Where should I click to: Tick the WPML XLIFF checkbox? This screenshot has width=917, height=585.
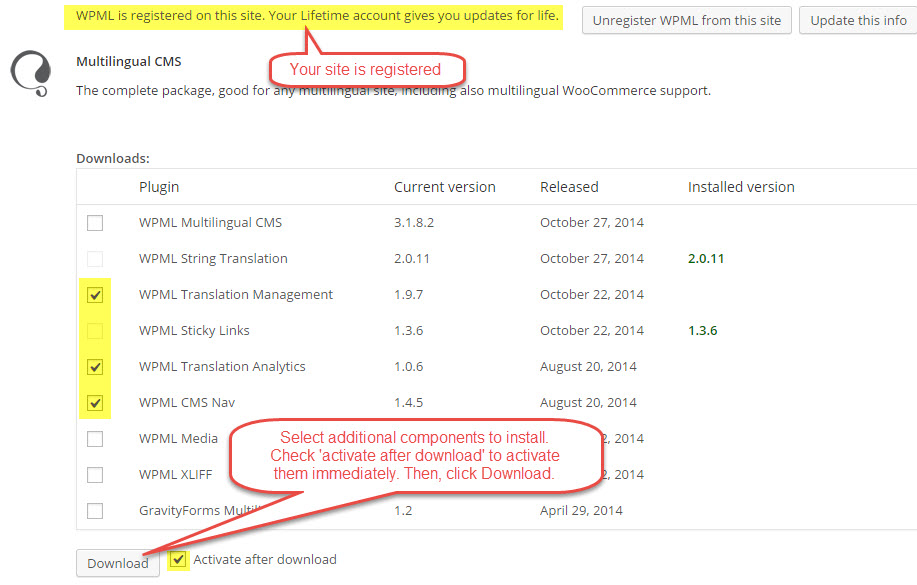pyautogui.click(x=95, y=475)
